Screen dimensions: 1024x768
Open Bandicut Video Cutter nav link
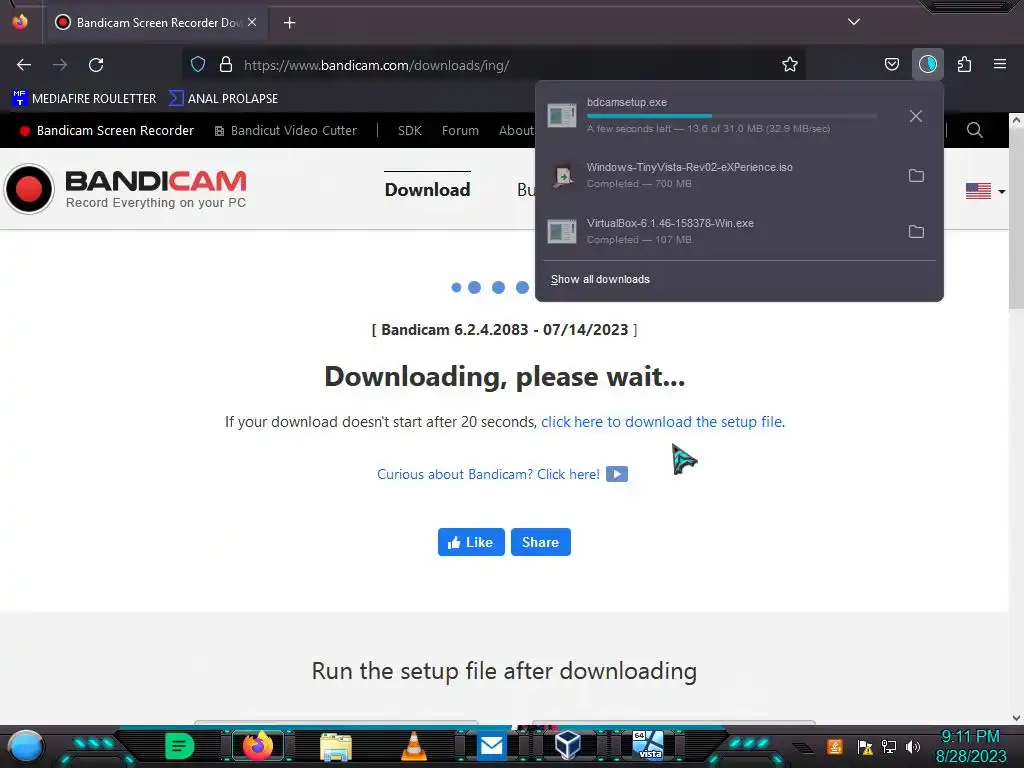tap(285, 131)
